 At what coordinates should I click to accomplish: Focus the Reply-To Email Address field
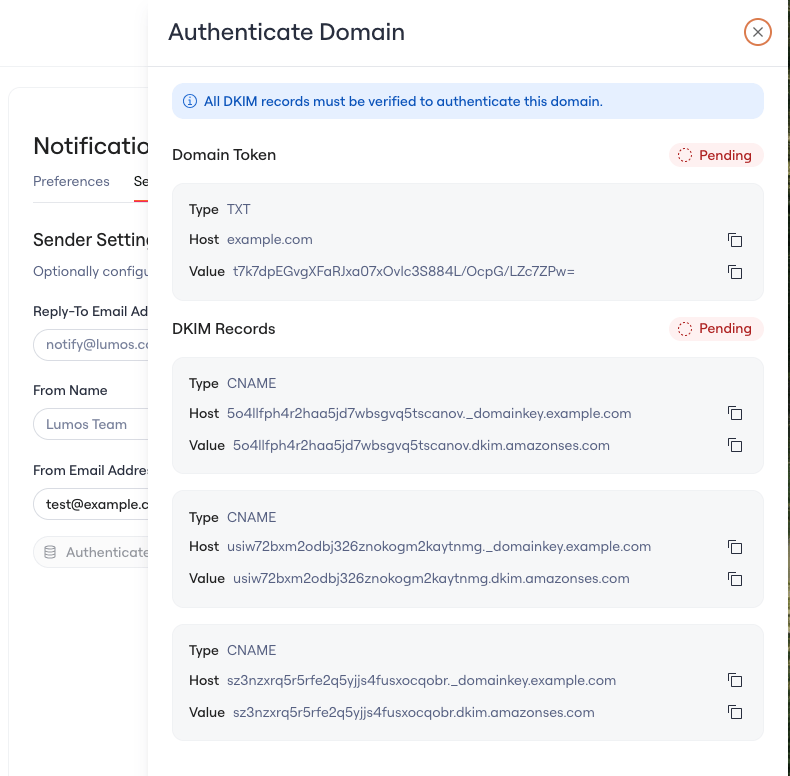(91, 345)
